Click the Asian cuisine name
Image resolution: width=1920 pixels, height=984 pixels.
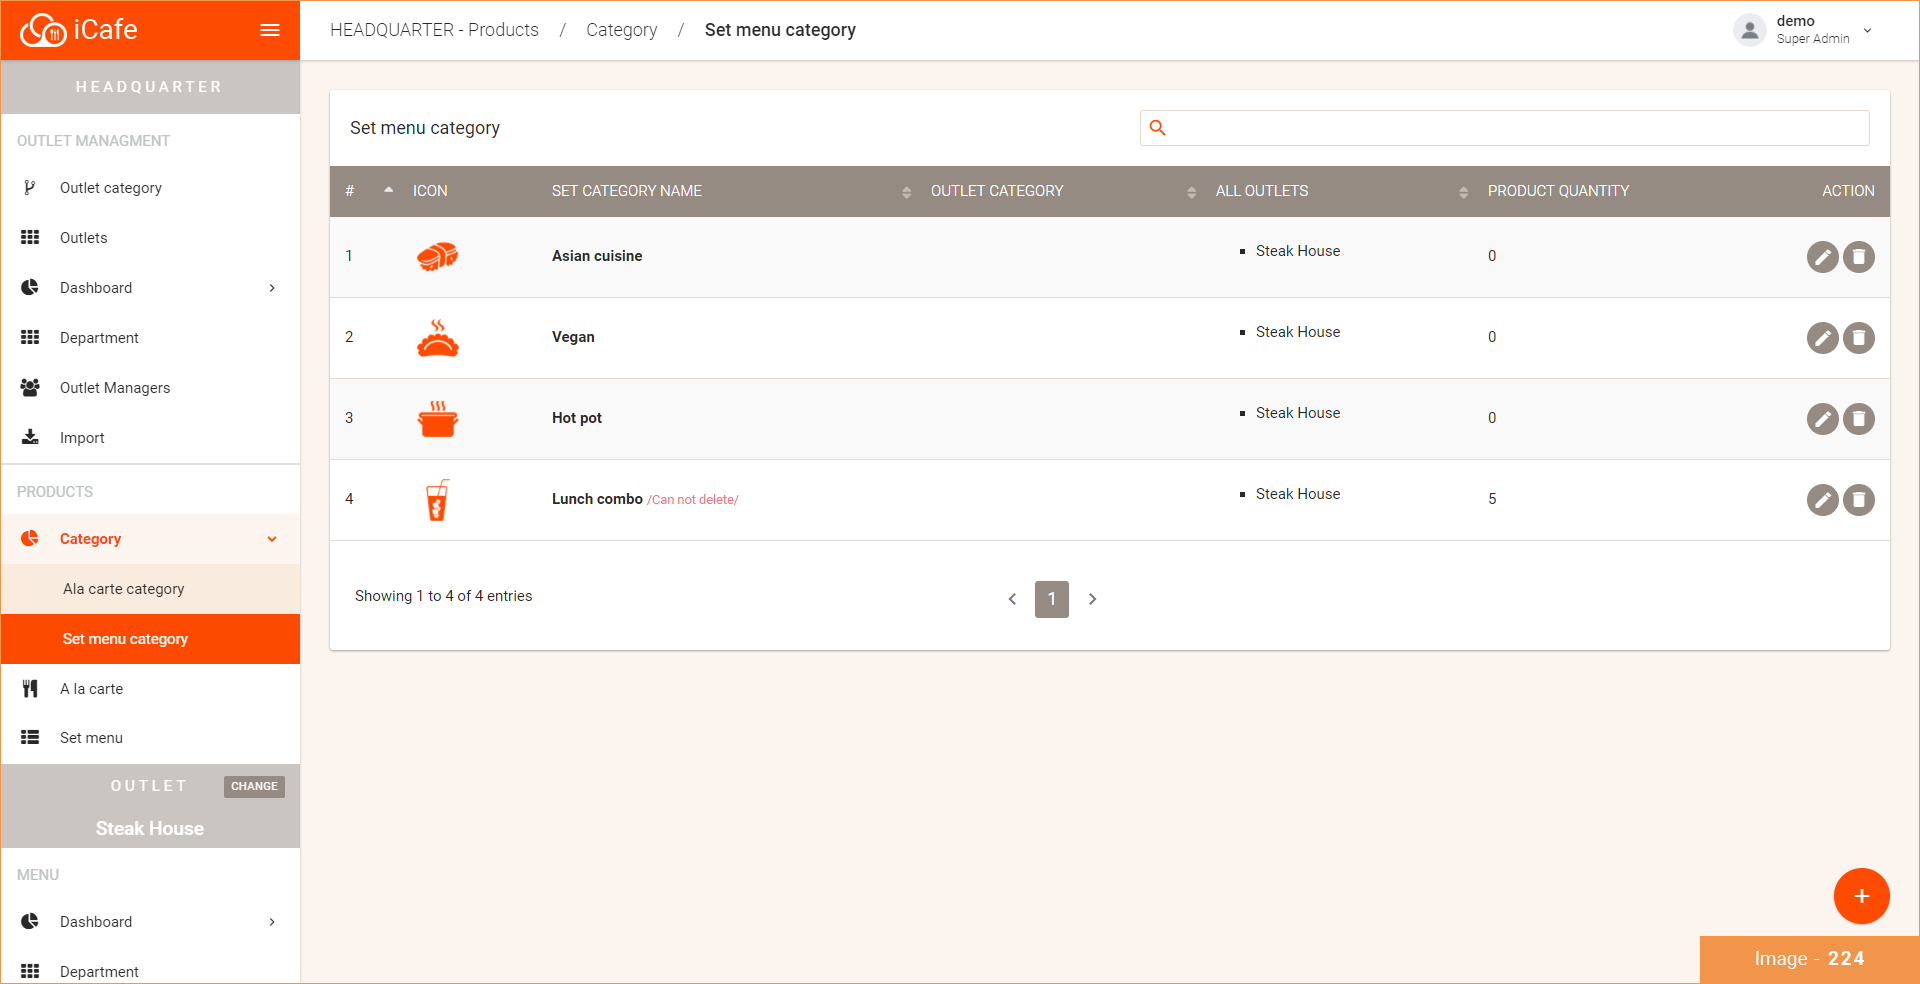(597, 256)
